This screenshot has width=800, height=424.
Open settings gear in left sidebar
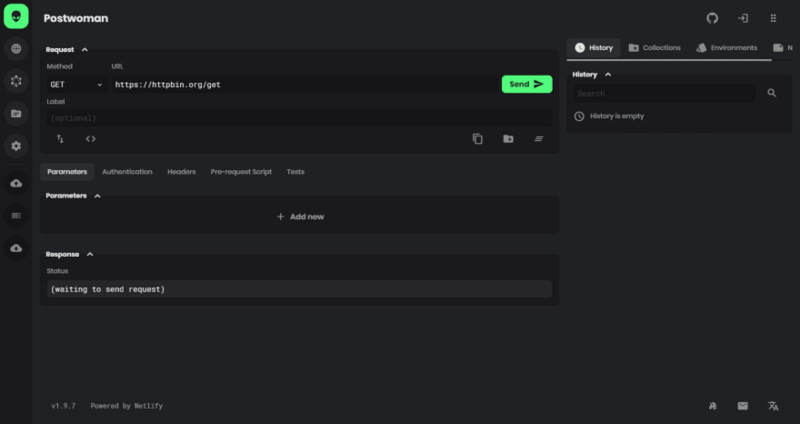[x=16, y=146]
